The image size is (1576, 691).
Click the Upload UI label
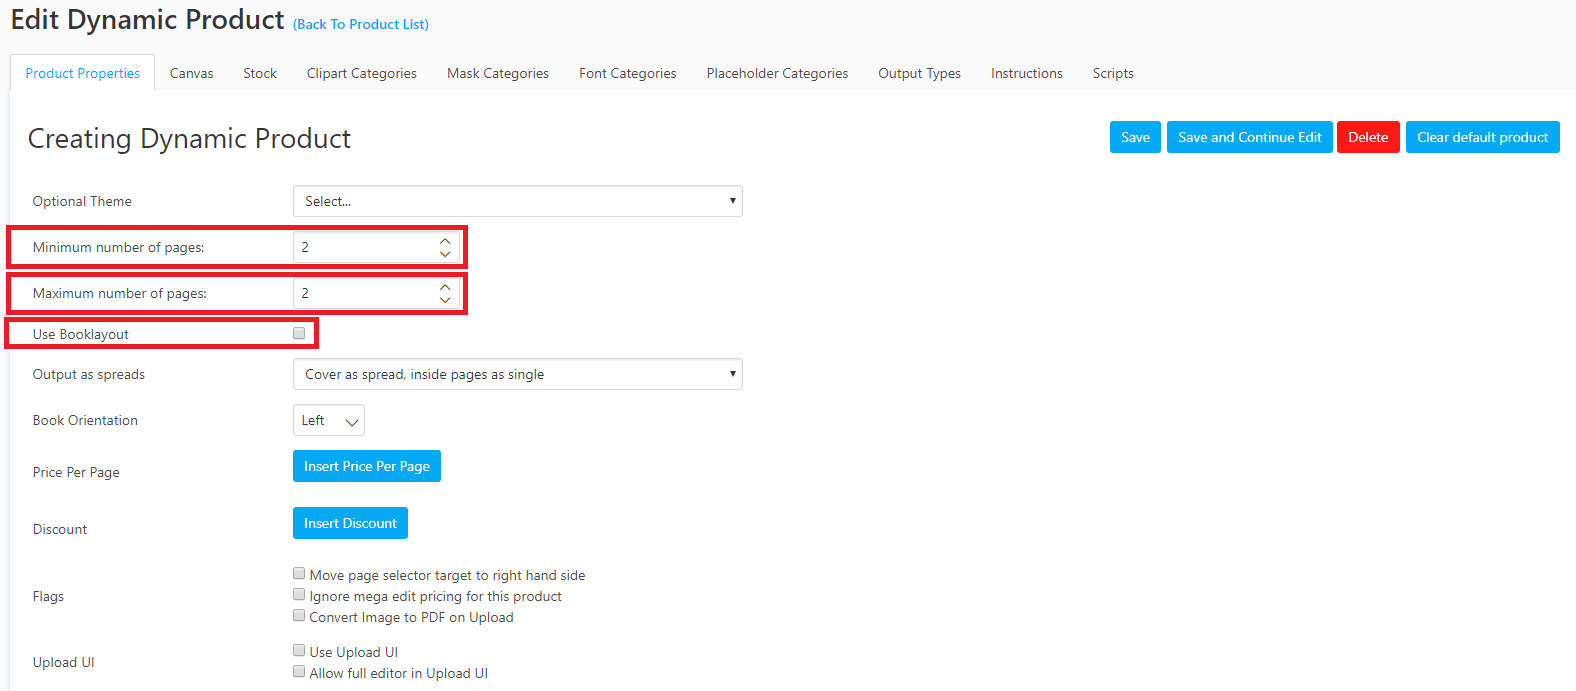[x=64, y=662]
